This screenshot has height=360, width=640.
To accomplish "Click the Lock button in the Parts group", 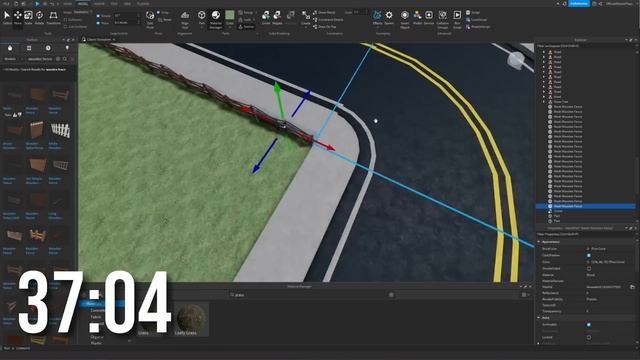I will 245,20.
